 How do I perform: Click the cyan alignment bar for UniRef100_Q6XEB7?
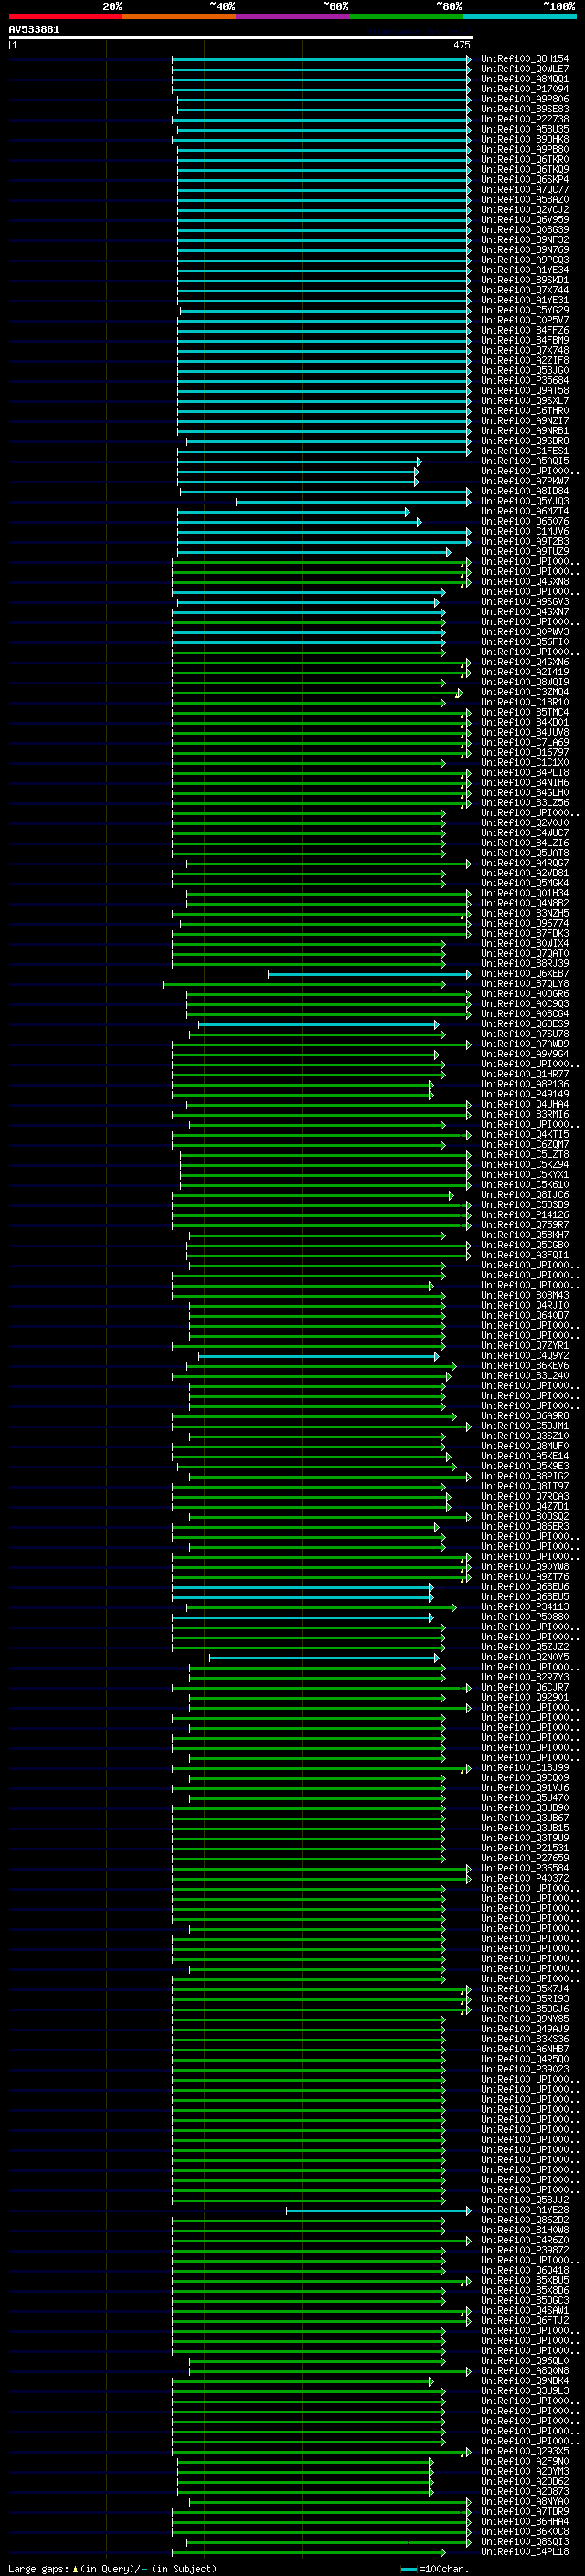click(369, 974)
